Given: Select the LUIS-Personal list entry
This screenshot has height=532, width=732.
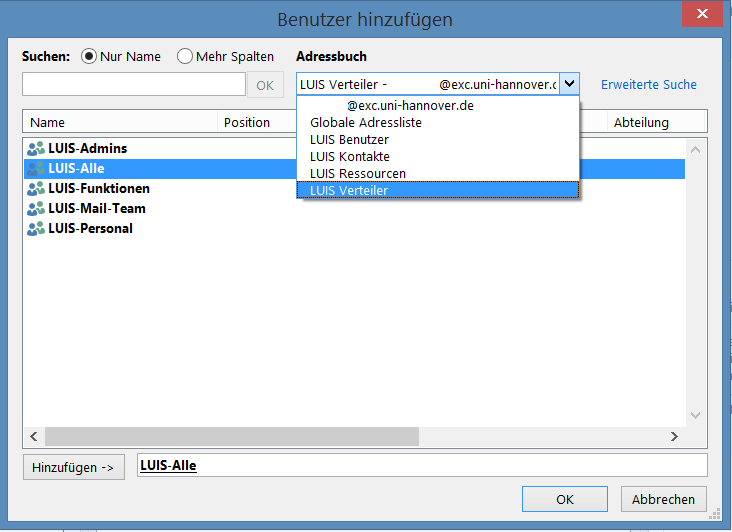Looking at the screenshot, I should click(x=354, y=229).
